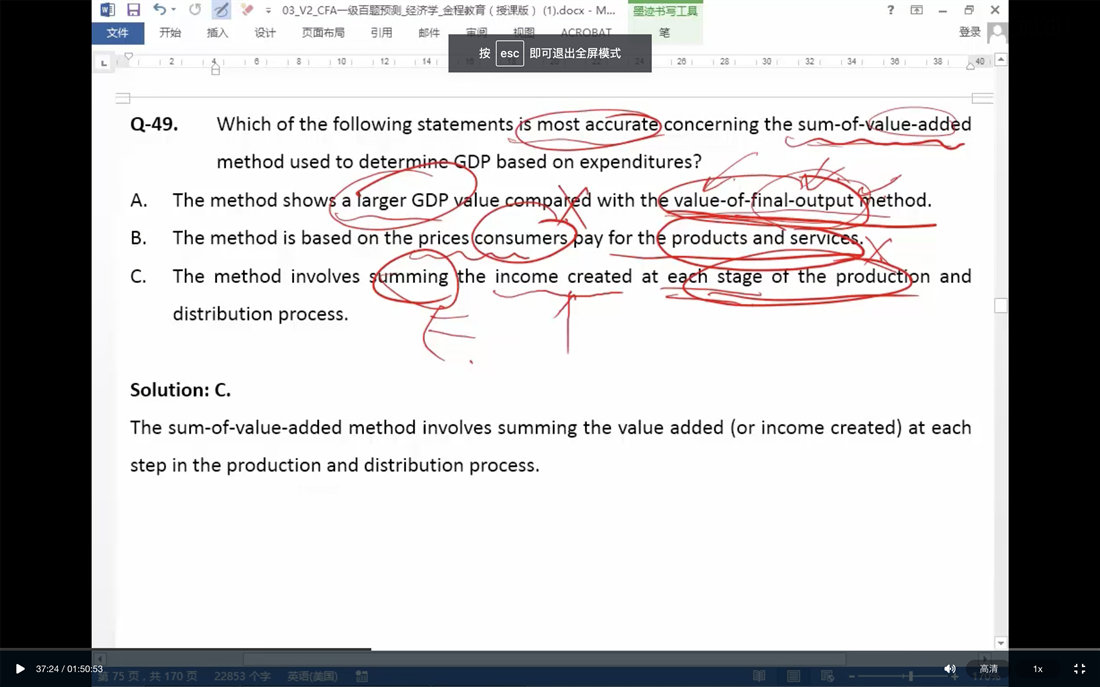Zoom in with the plus button

pos(955,676)
